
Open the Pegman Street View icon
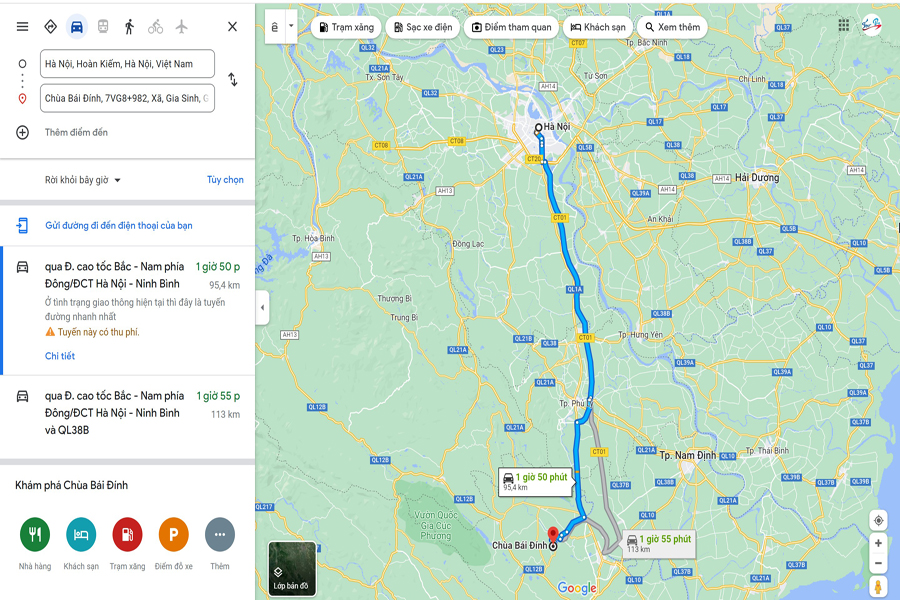[x=878, y=586]
